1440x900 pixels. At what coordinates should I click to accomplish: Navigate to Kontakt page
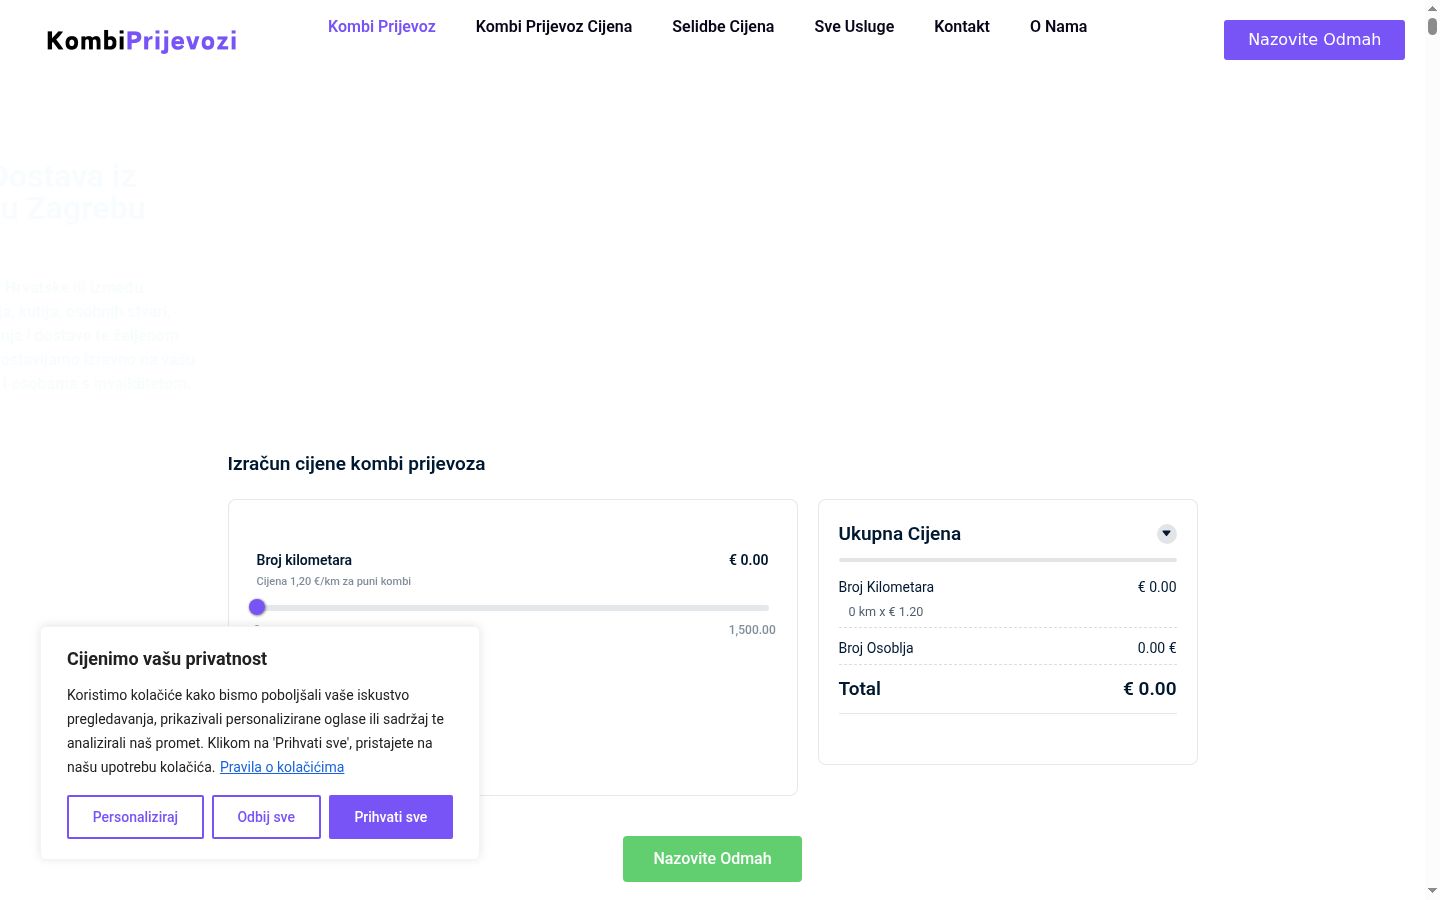click(962, 27)
